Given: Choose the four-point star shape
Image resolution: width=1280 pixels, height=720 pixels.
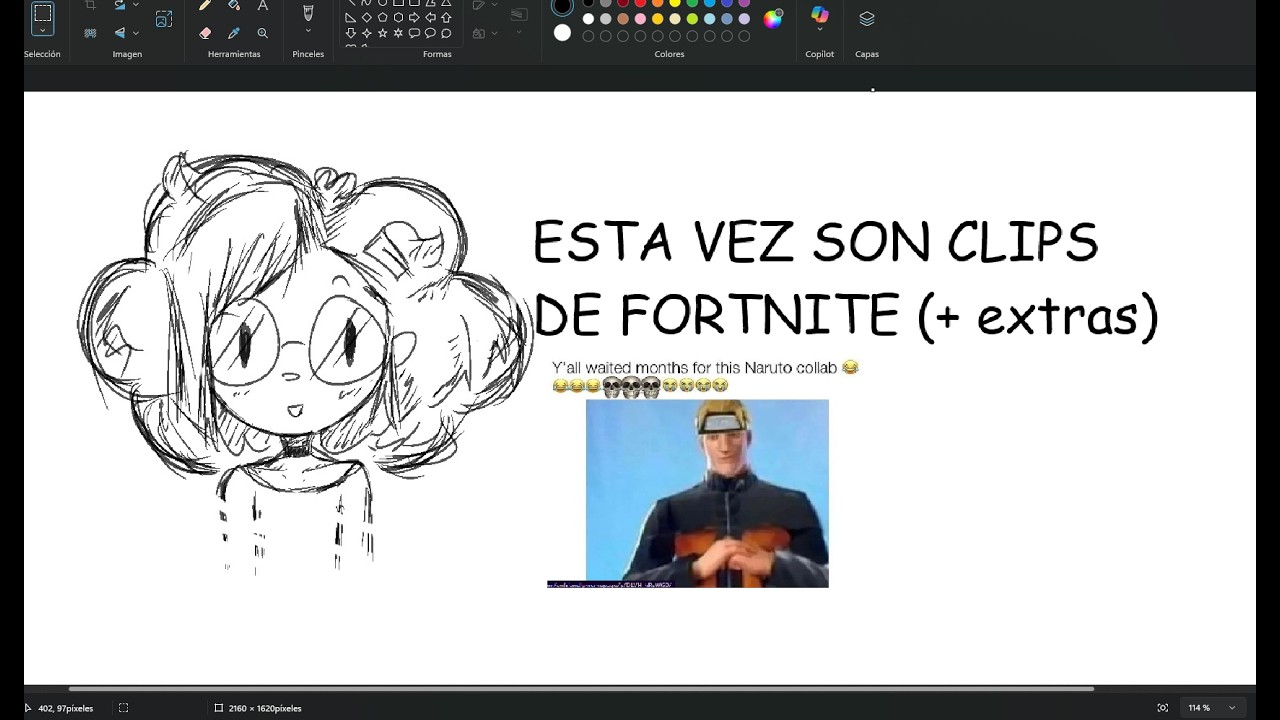Looking at the screenshot, I should click(x=367, y=33).
